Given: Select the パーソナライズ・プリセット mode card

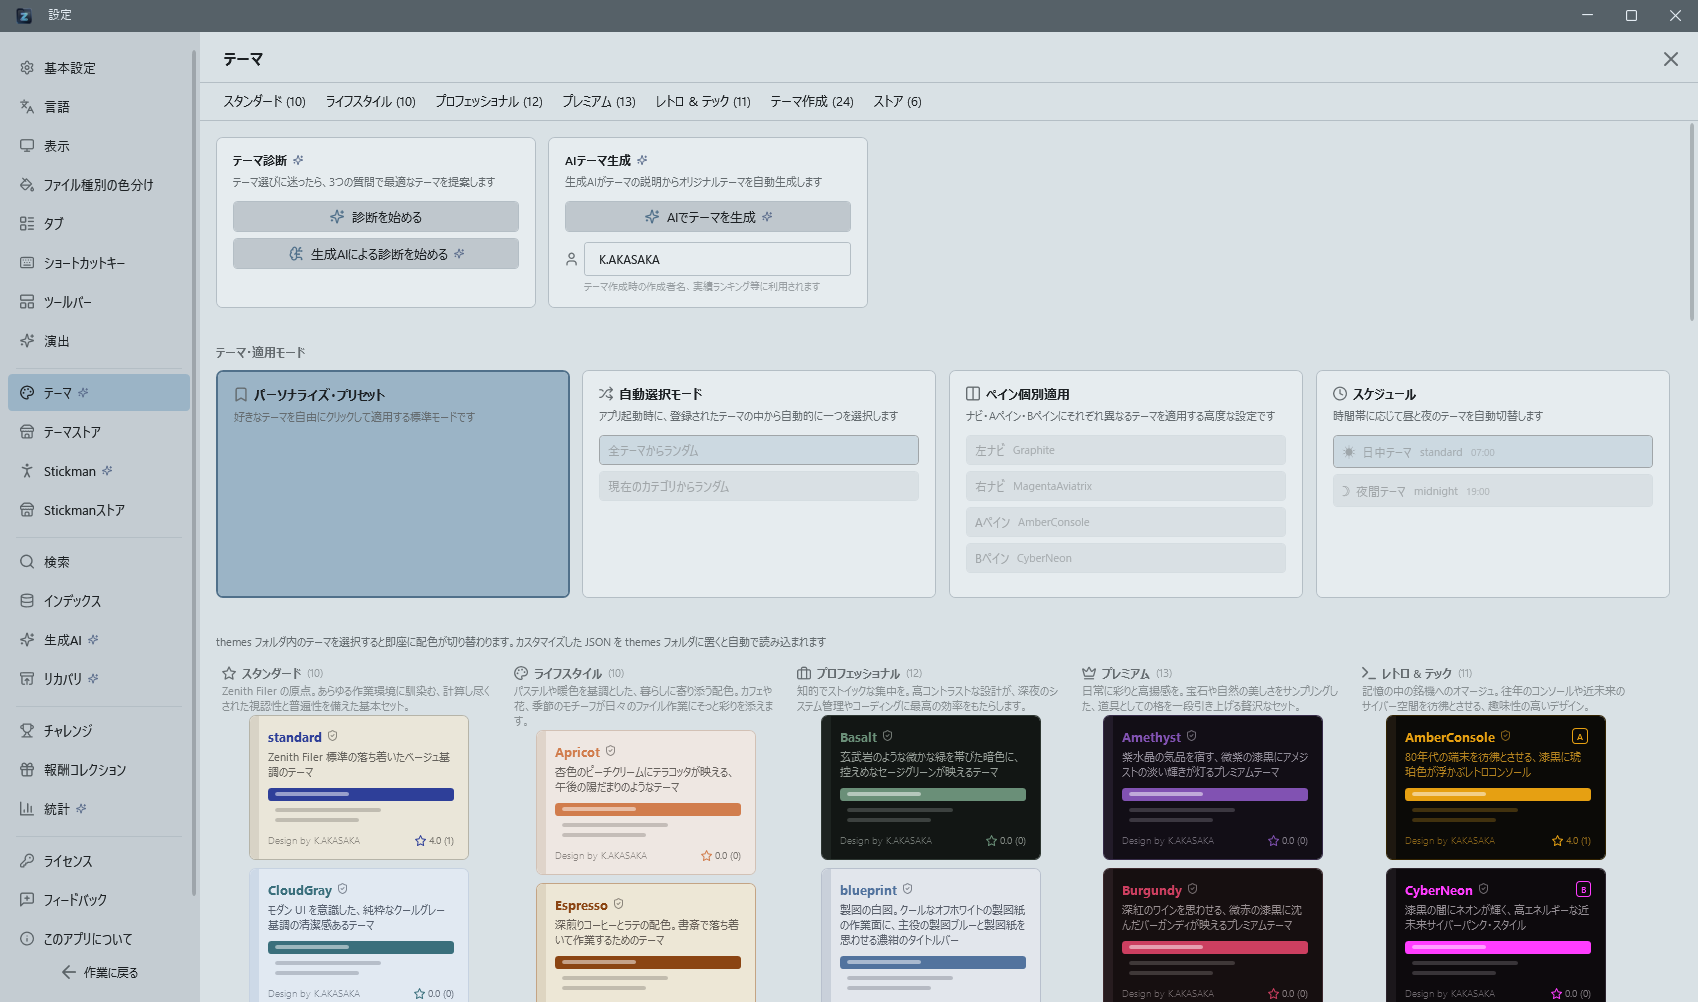Looking at the screenshot, I should (393, 484).
